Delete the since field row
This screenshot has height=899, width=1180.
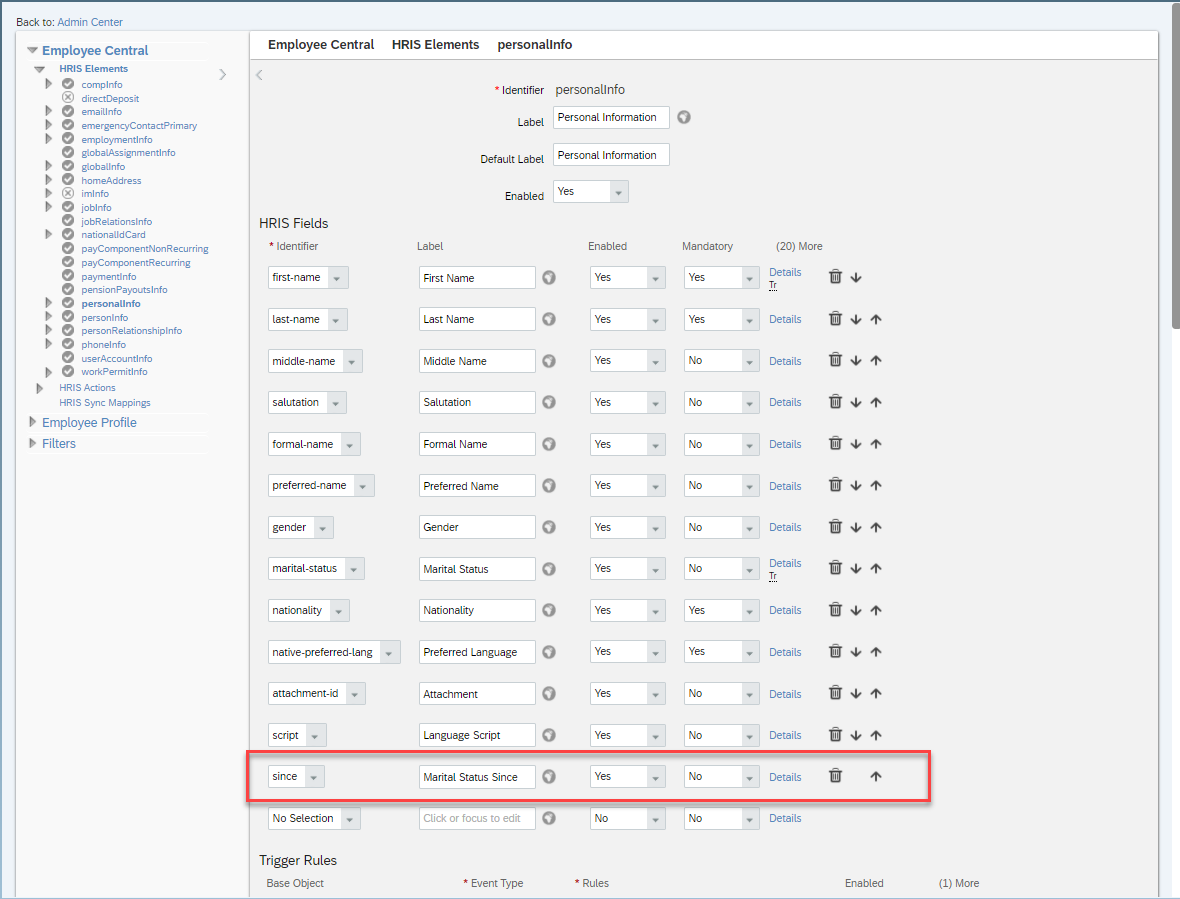[x=835, y=776]
